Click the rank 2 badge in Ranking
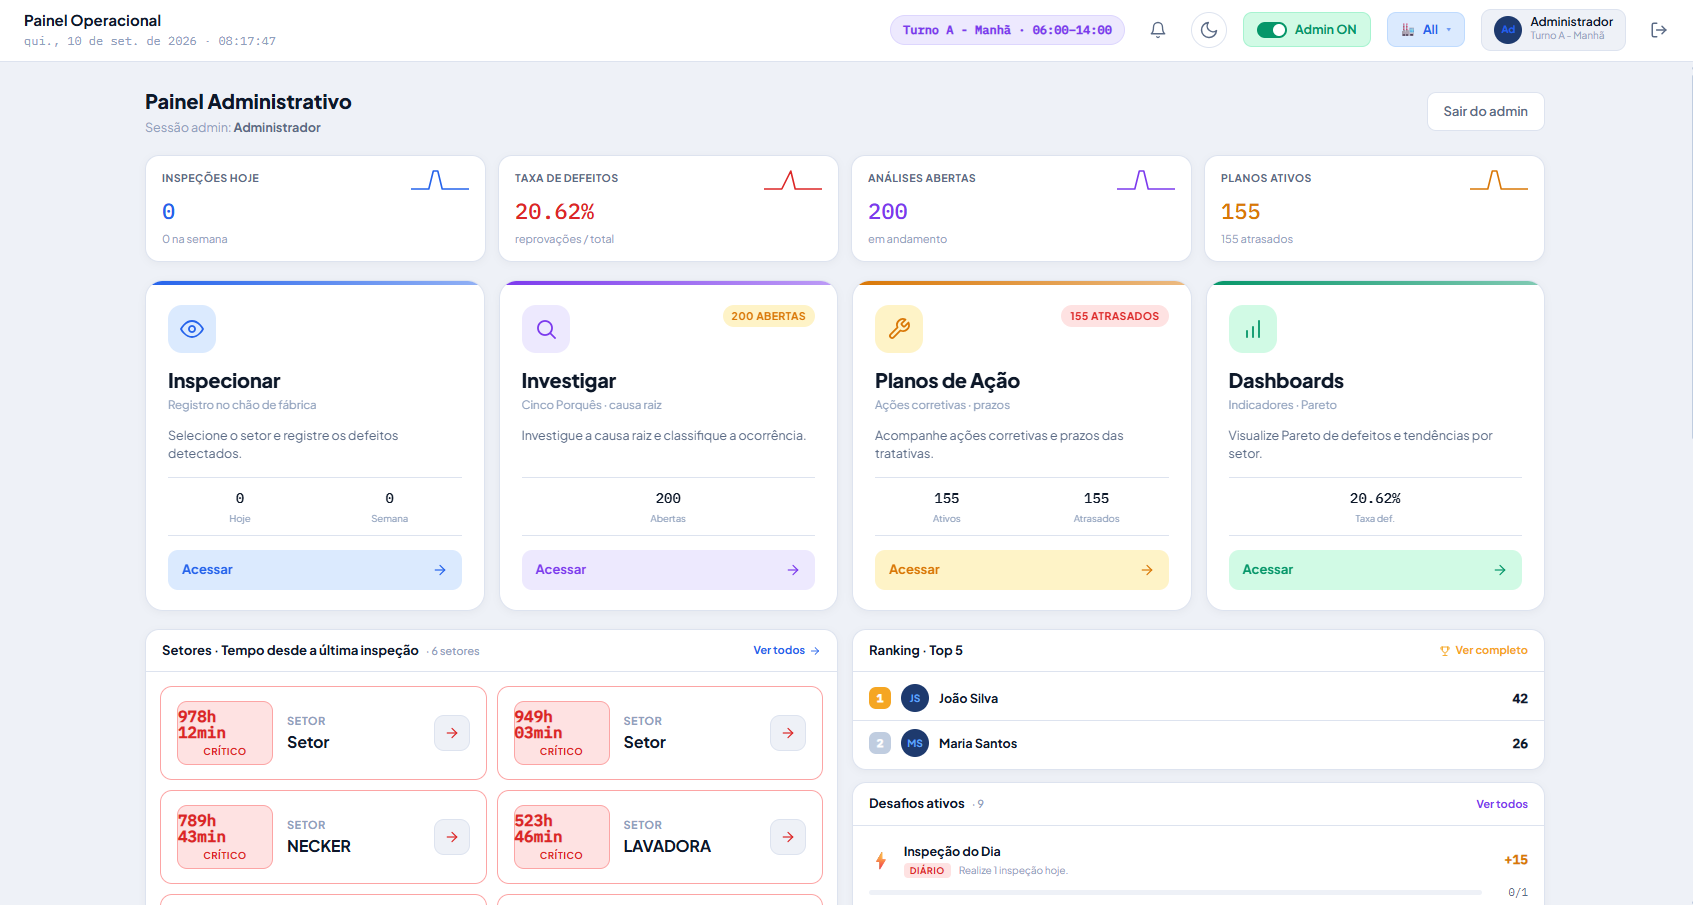 [880, 743]
